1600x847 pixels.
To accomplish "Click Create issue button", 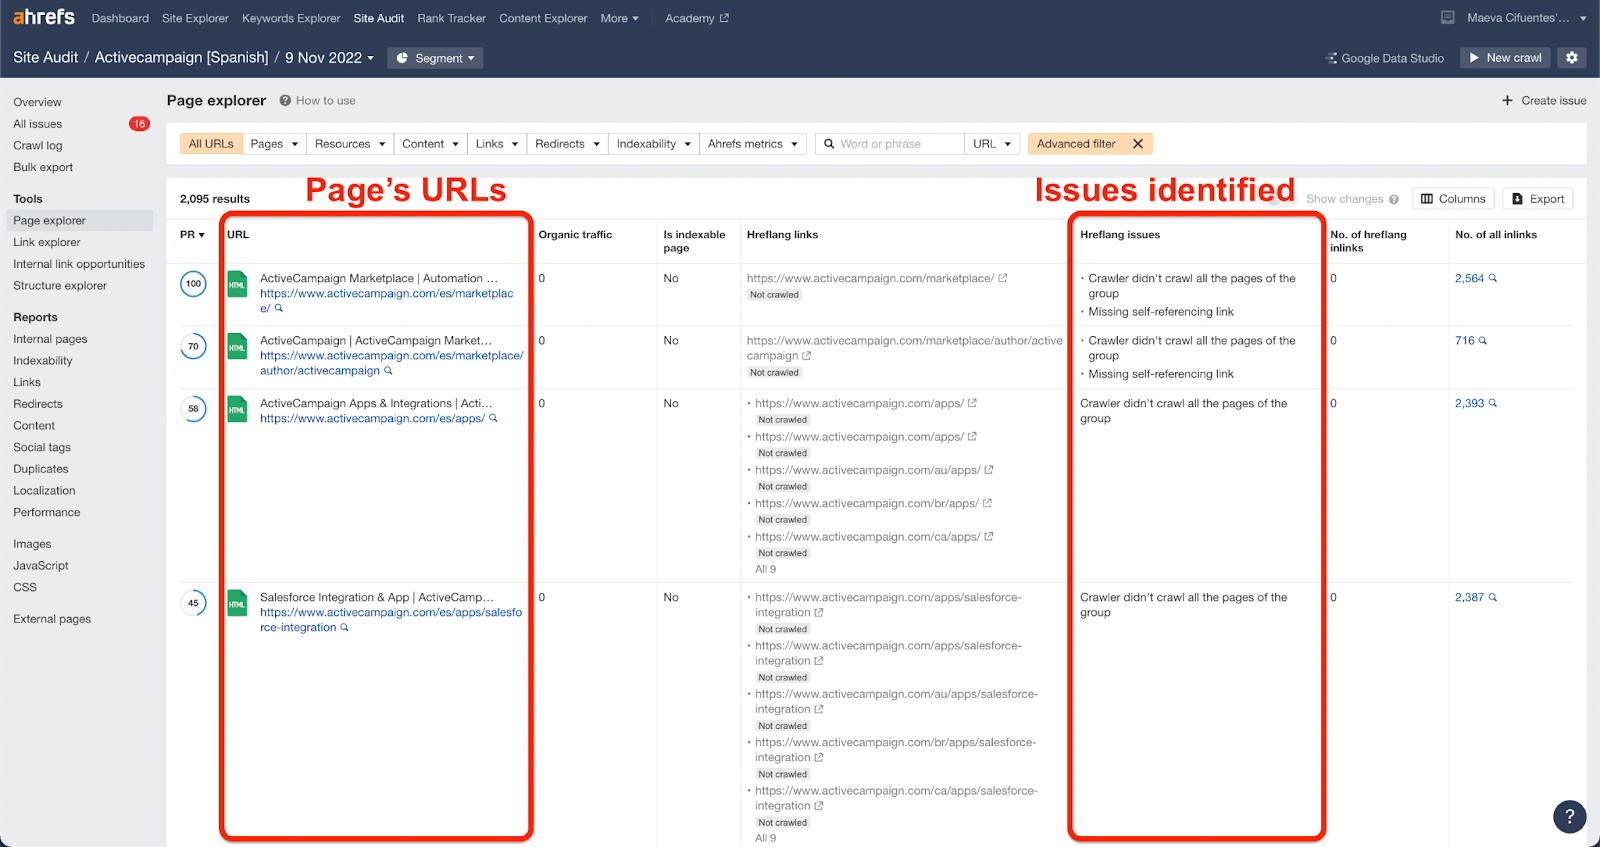I will pos(1544,100).
